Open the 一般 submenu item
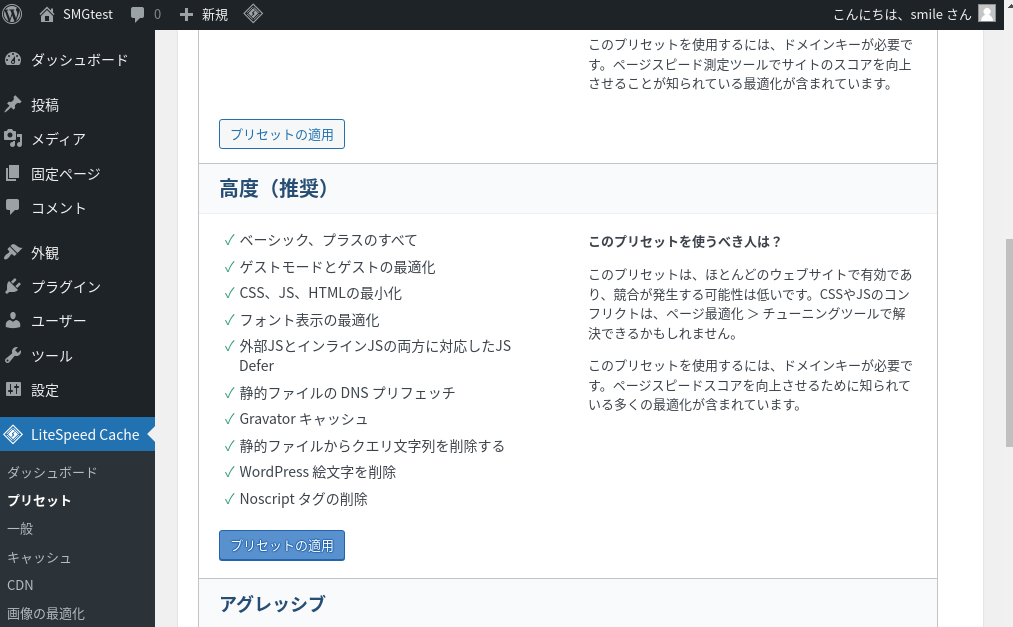 pos(20,529)
